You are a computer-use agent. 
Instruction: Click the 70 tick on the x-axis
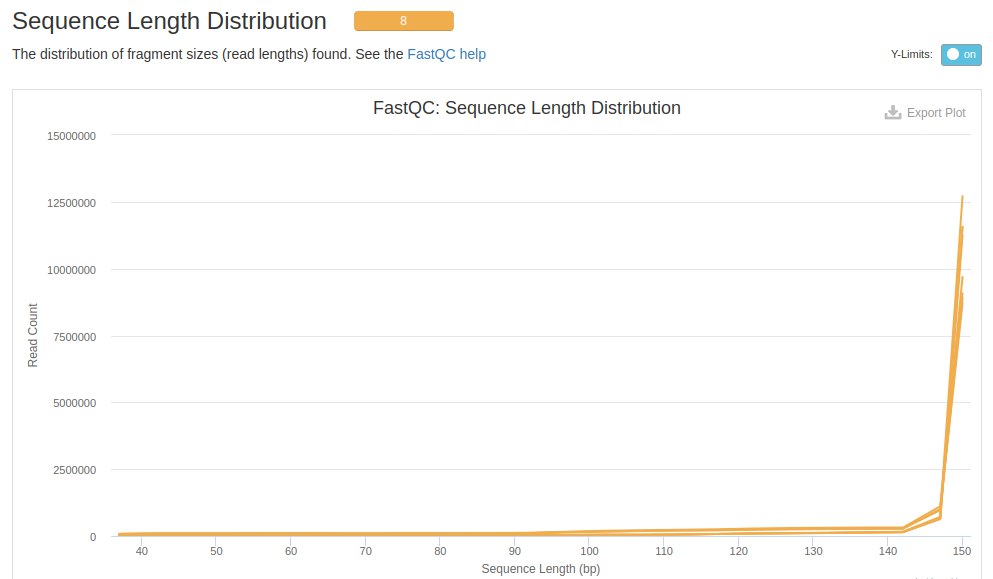coord(365,551)
